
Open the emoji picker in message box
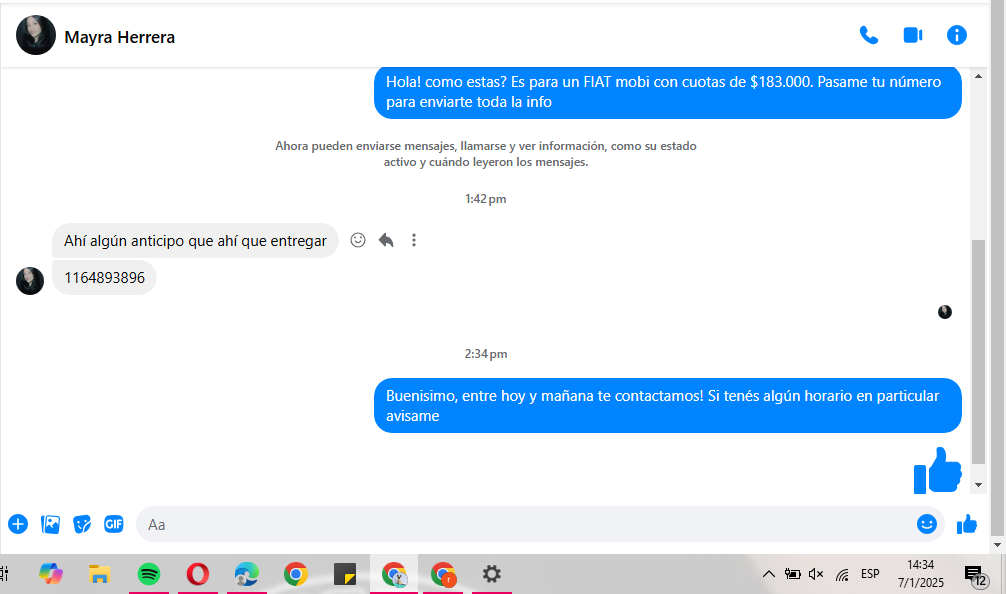pyautogui.click(x=926, y=524)
